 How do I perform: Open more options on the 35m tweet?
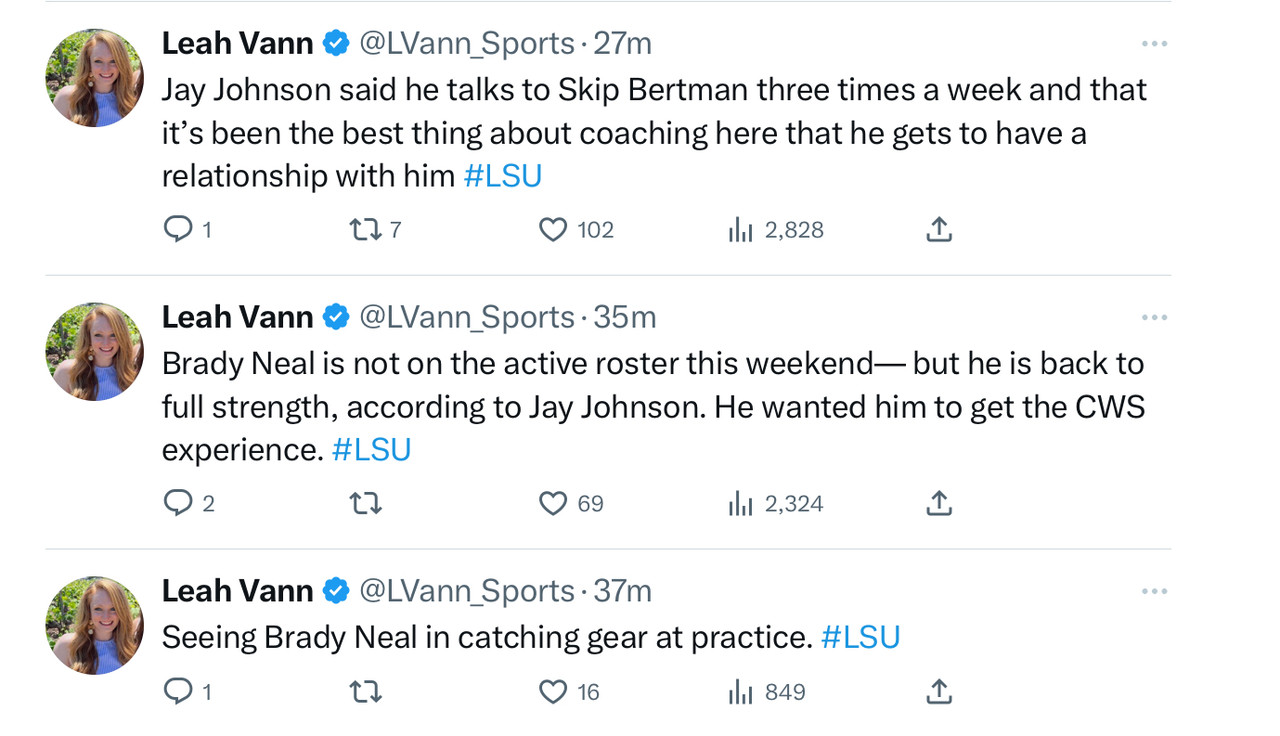[1154, 318]
